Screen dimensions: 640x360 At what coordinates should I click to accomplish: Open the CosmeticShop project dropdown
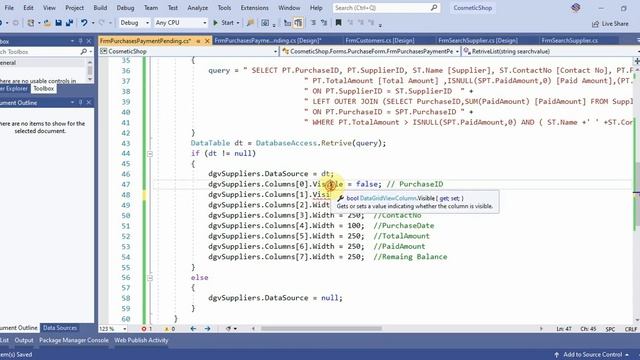[x=189, y=51]
